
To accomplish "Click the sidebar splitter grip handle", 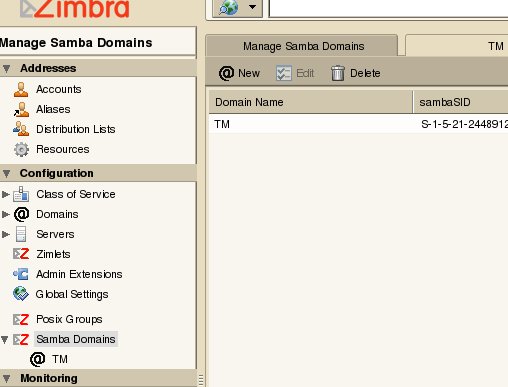I will (x=201, y=380).
